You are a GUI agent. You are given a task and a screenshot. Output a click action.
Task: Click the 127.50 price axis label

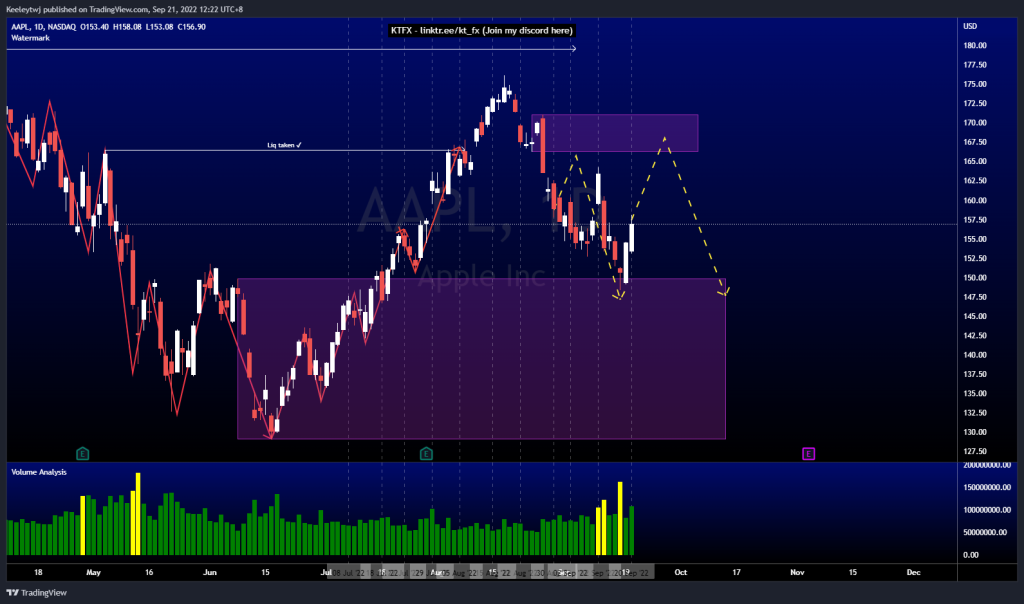pos(974,451)
